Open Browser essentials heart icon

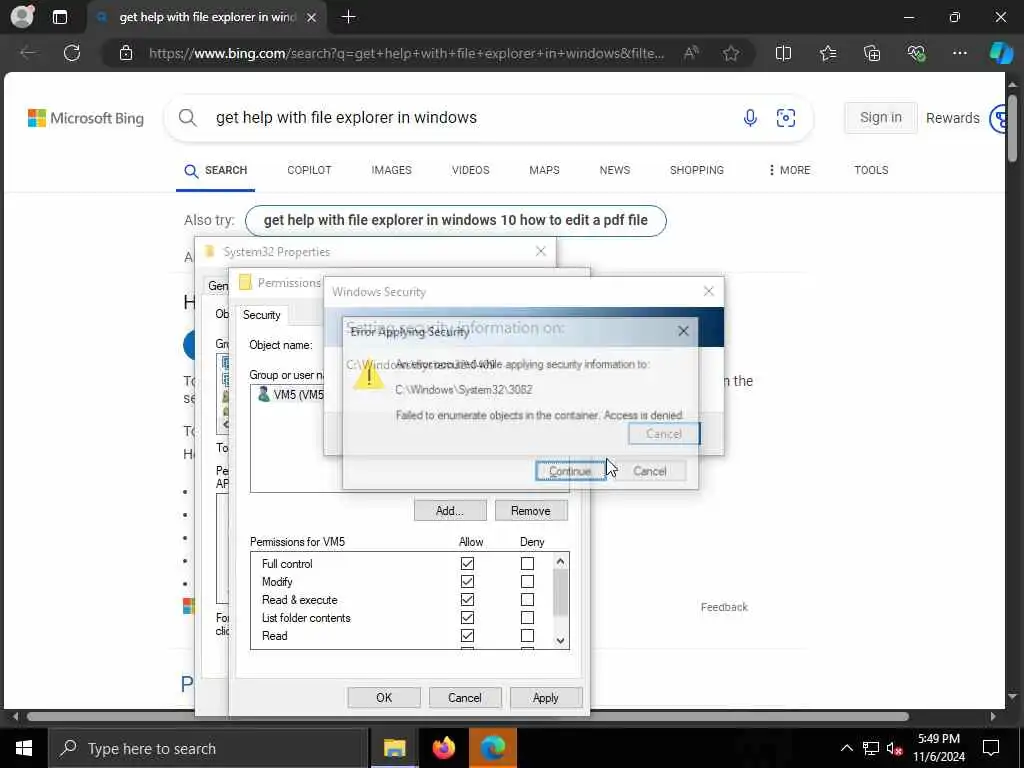pyautogui.click(x=916, y=53)
